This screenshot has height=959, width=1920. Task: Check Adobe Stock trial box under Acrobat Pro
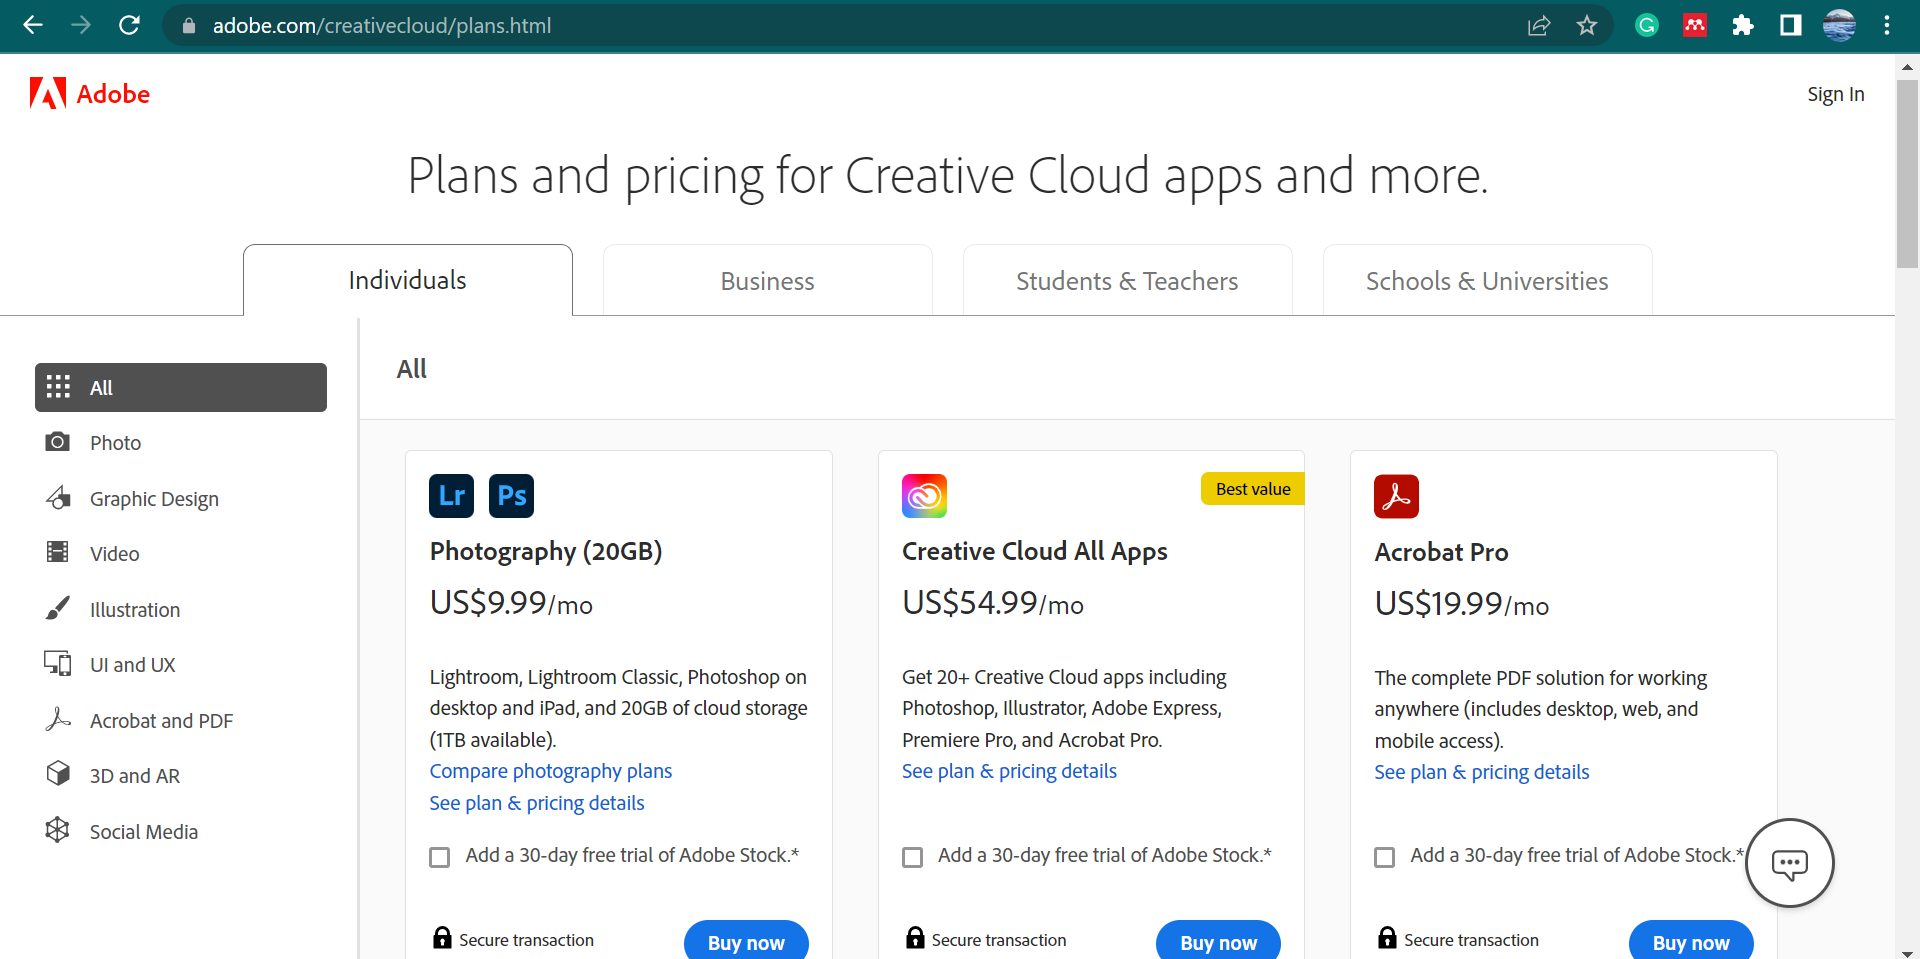pos(1385,857)
